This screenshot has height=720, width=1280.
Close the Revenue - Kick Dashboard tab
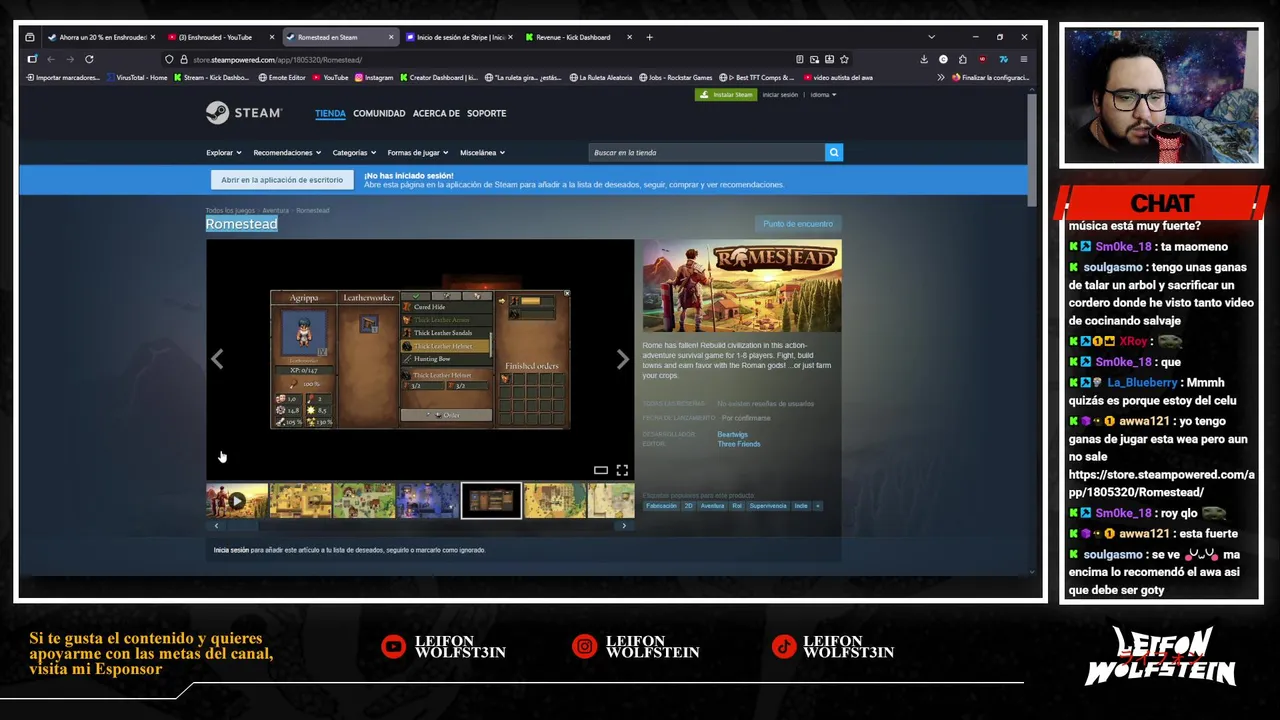[629, 37]
